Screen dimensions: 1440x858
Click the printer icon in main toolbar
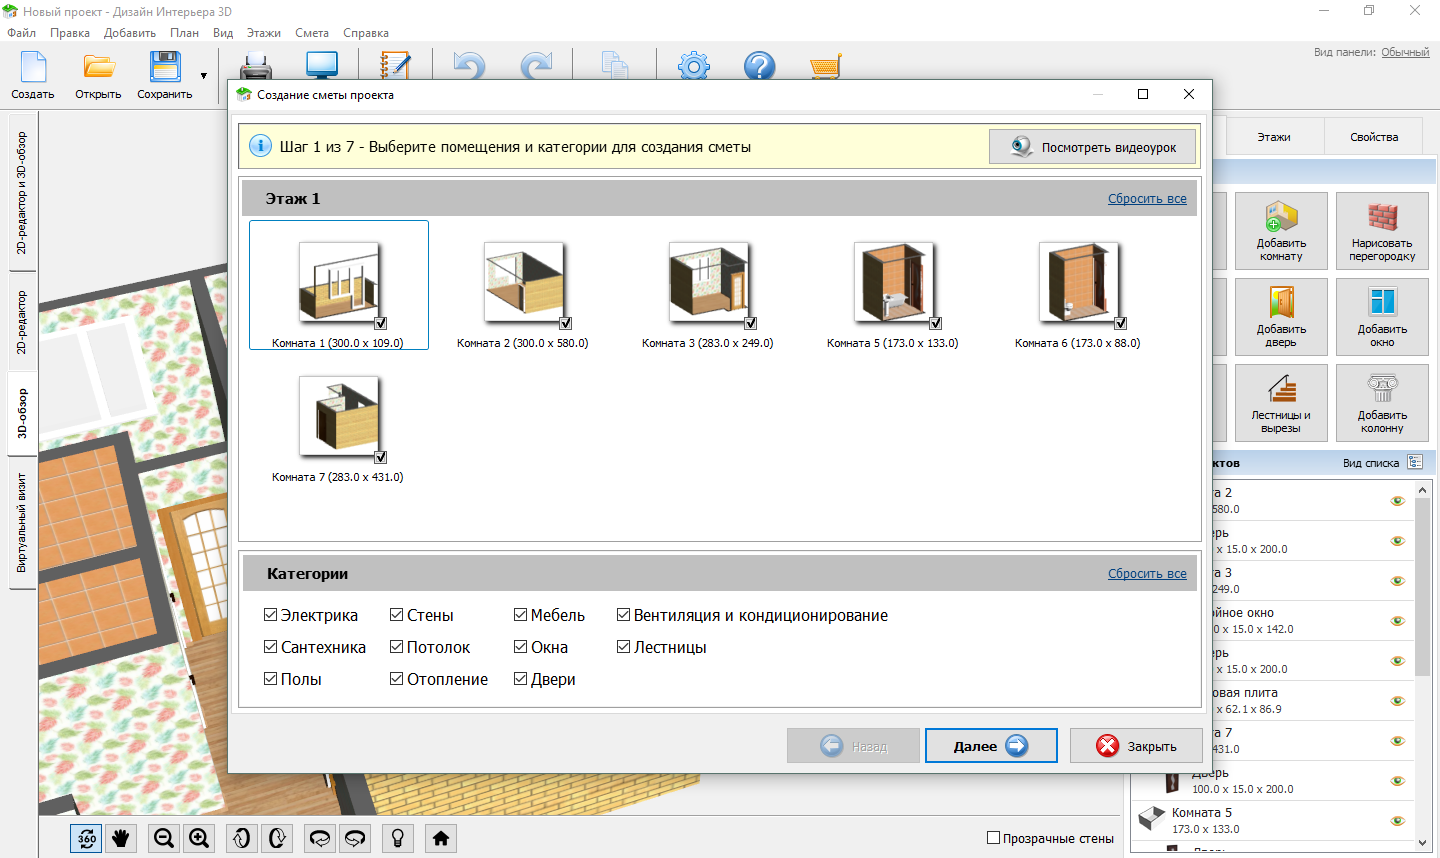257,66
